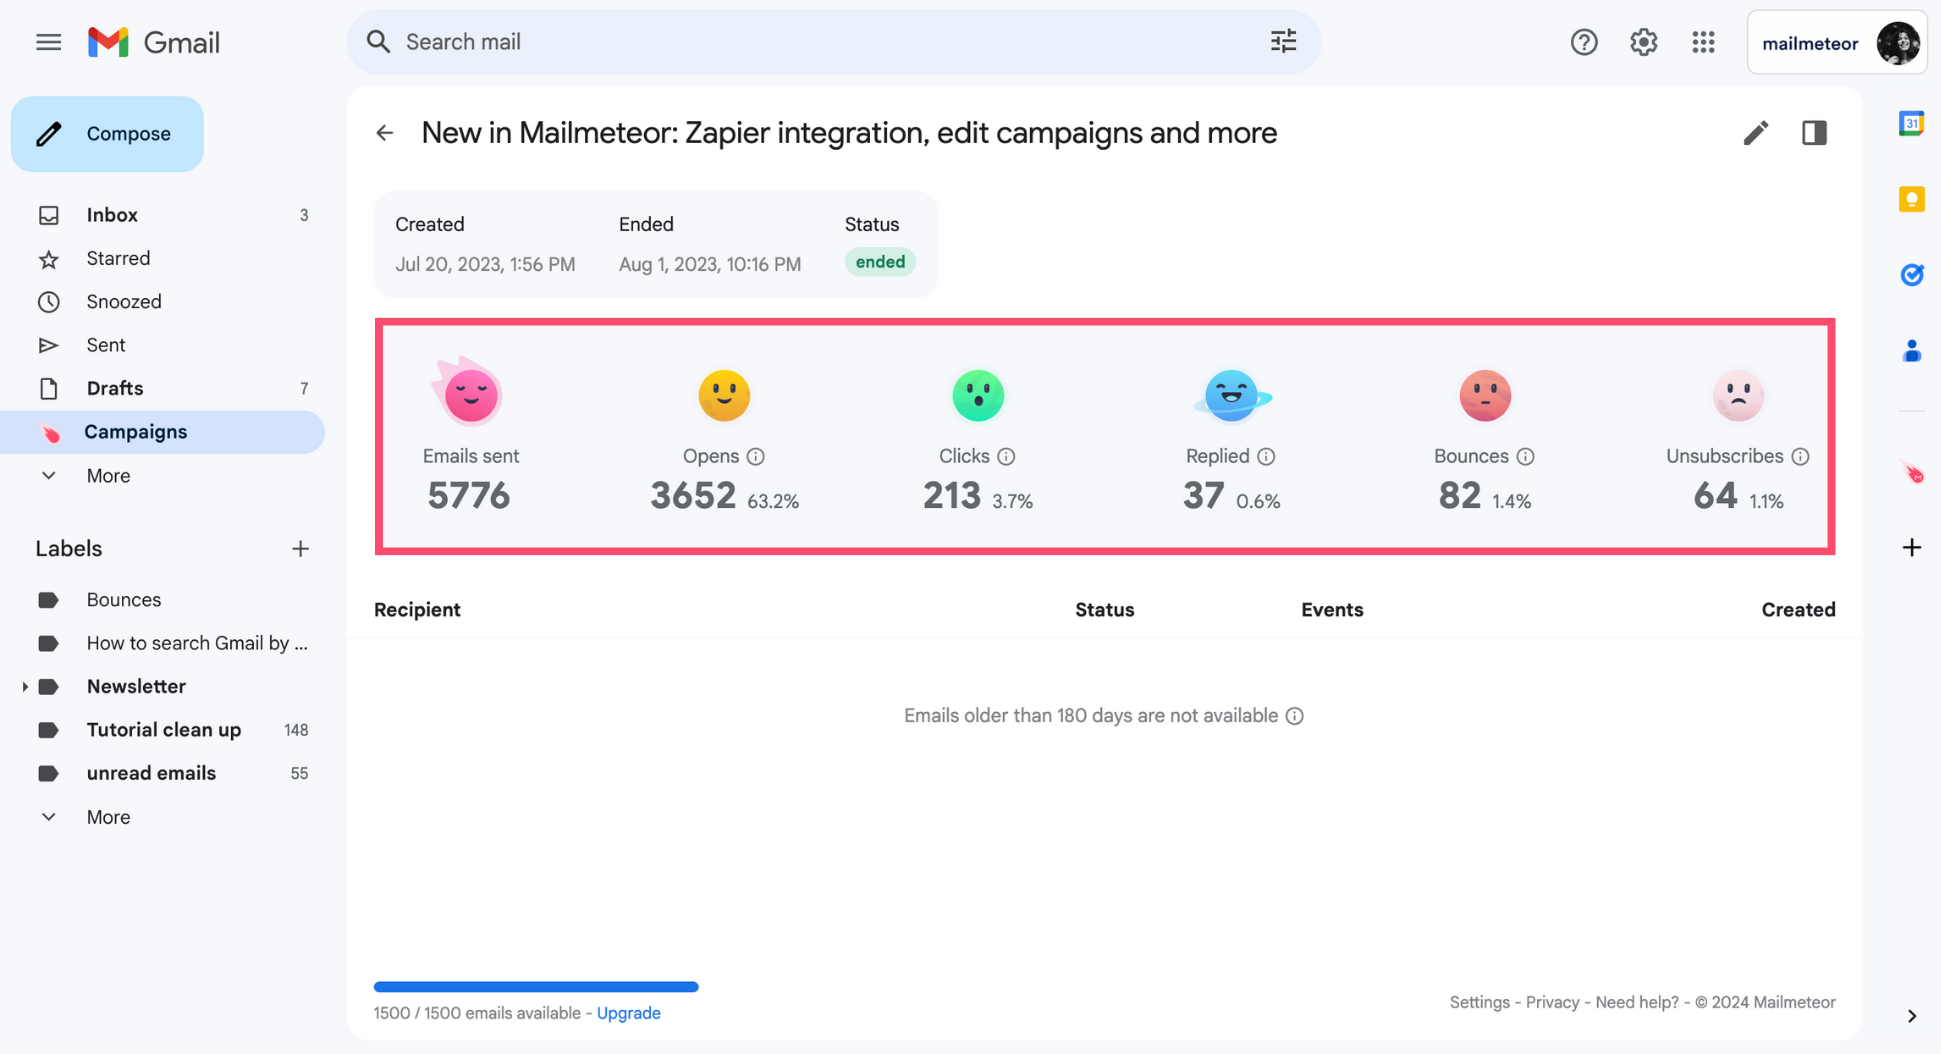Open Google Tasks side panel icon
The width and height of the screenshot is (1941, 1054).
coord(1911,274)
